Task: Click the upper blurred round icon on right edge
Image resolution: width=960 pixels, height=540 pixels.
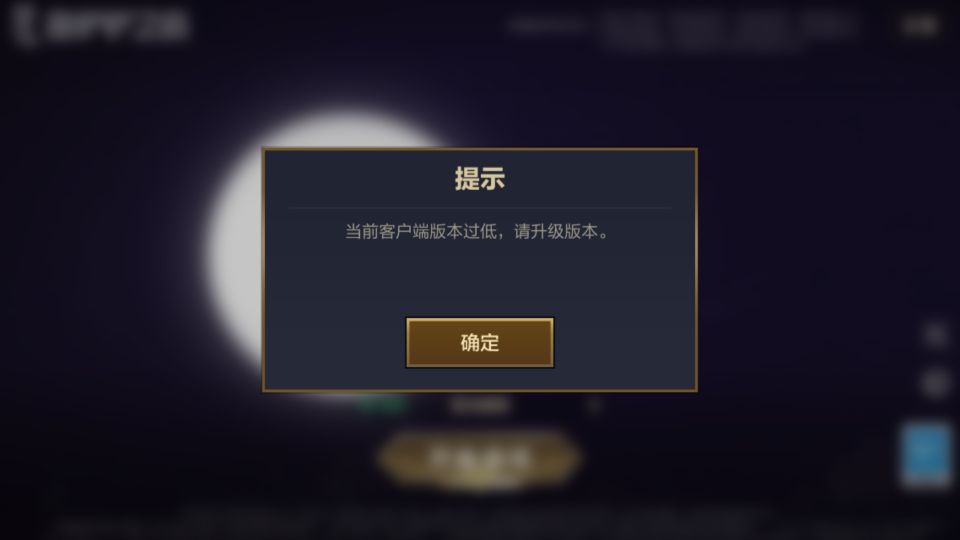Action: coord(935,334)
